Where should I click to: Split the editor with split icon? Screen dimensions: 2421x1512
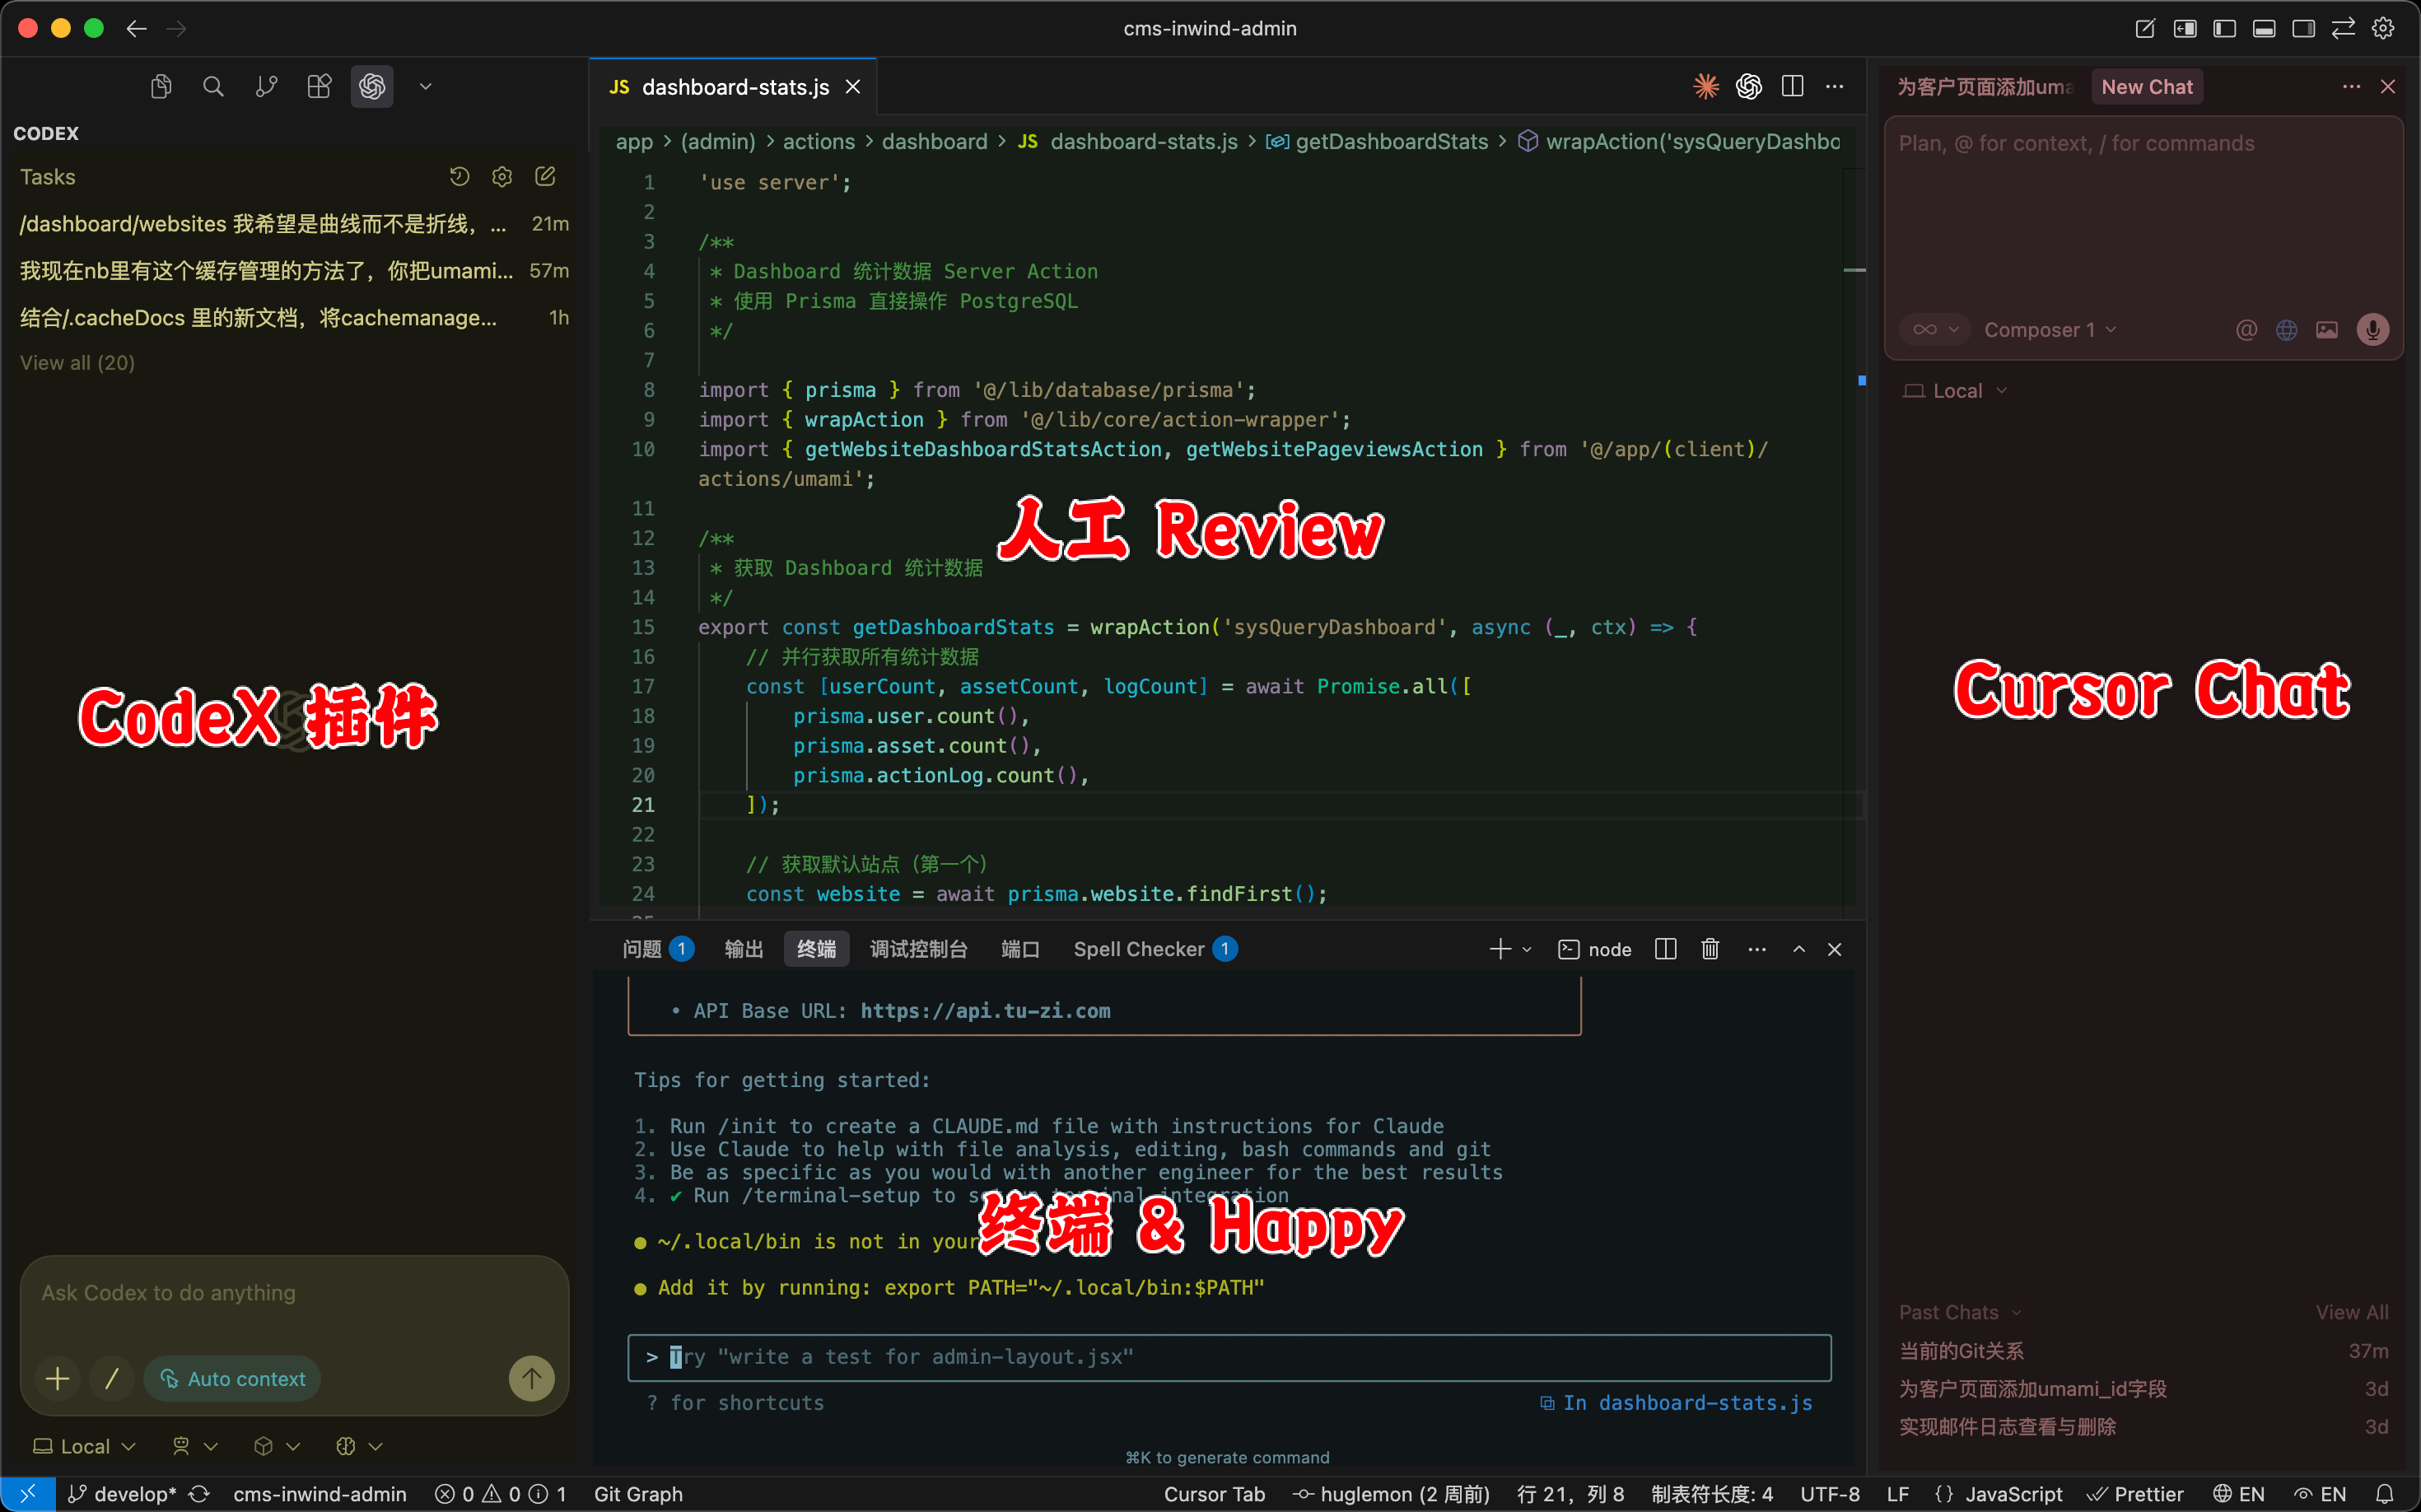pyautogui.click(x=1792, y=87)
